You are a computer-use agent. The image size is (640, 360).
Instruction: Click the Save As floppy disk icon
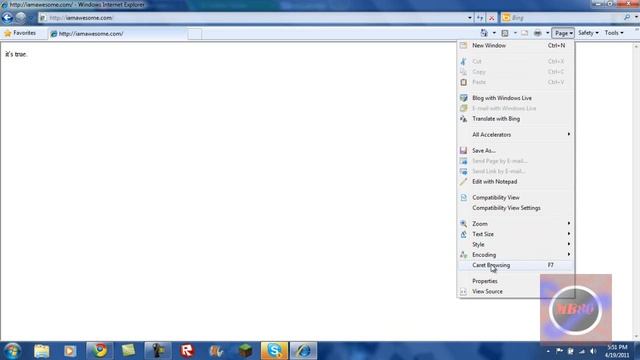coord(463,151)
